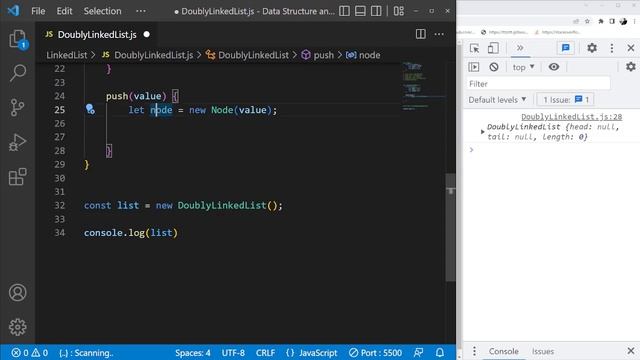This screenshot has height=360, width=640.
Task: Click the Extensions puzzle icon in browser
Action: [601, 21]
